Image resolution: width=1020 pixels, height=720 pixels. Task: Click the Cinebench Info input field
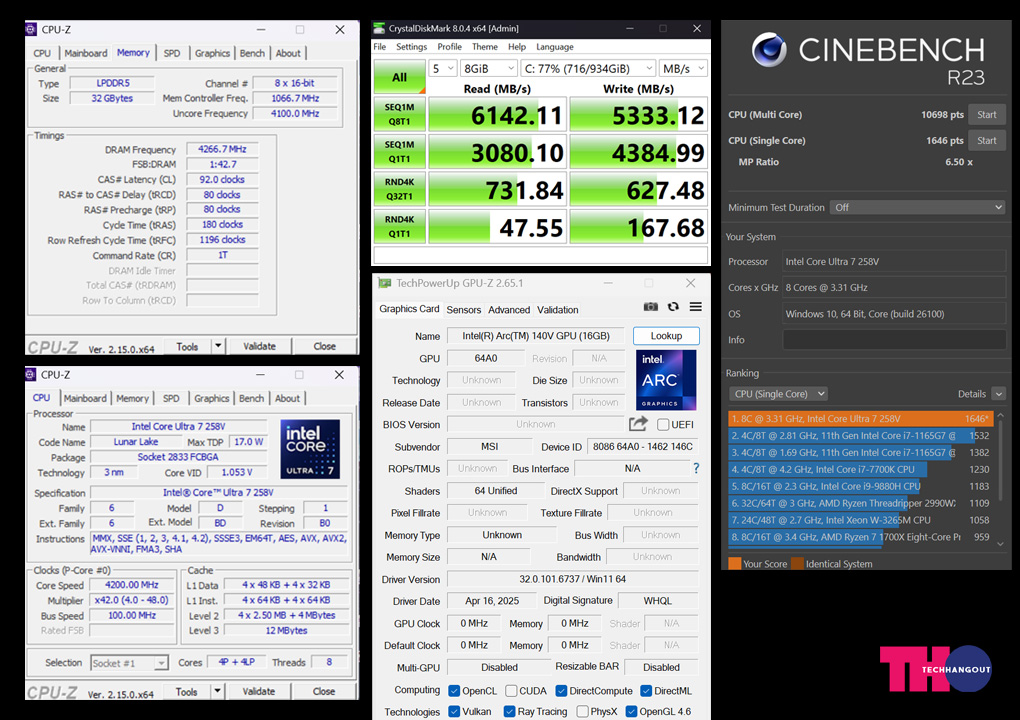(894, 340)
